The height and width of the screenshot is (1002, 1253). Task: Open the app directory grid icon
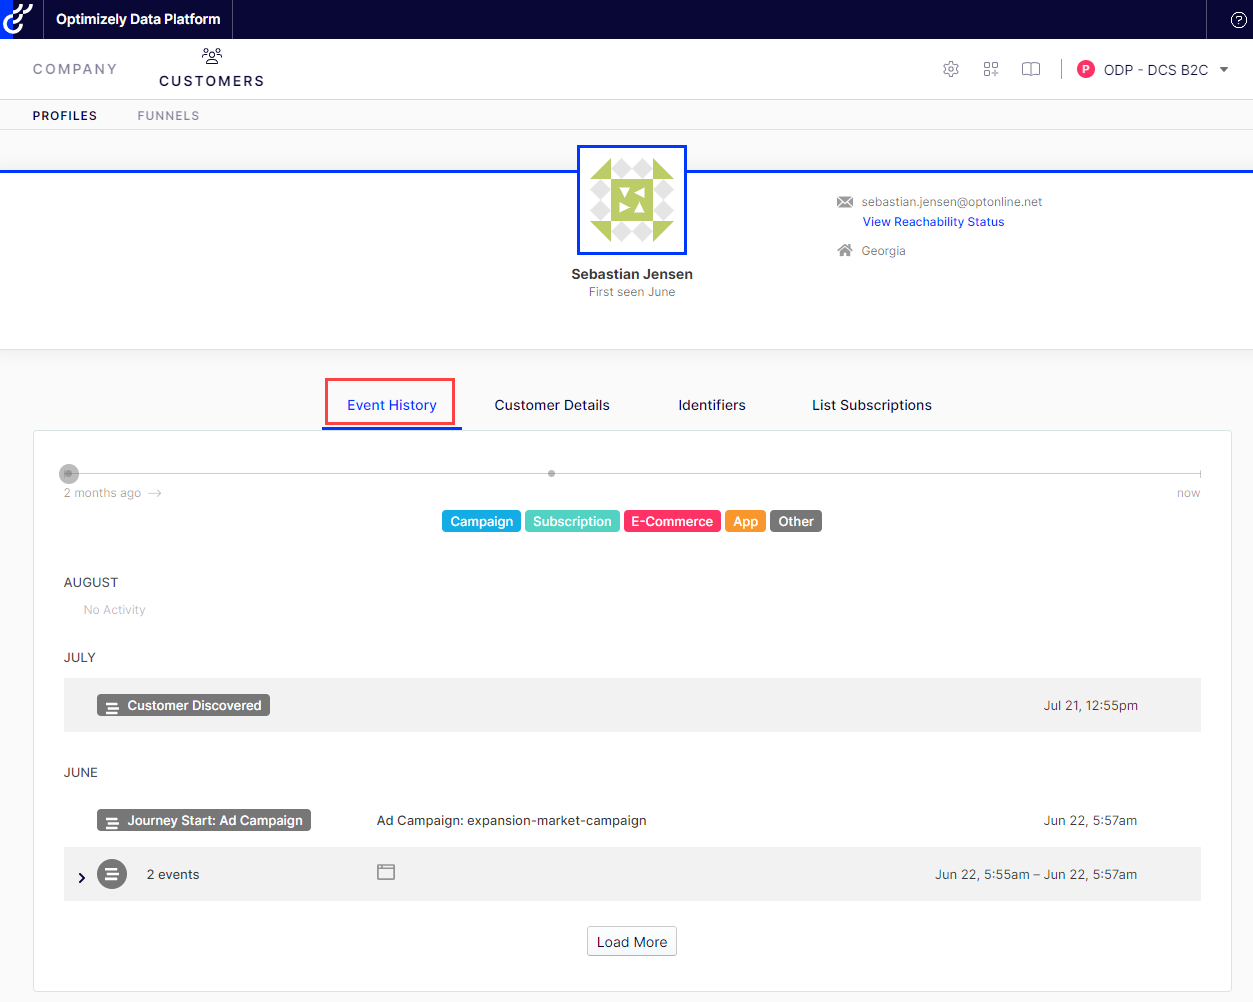[x=991, y=69]
